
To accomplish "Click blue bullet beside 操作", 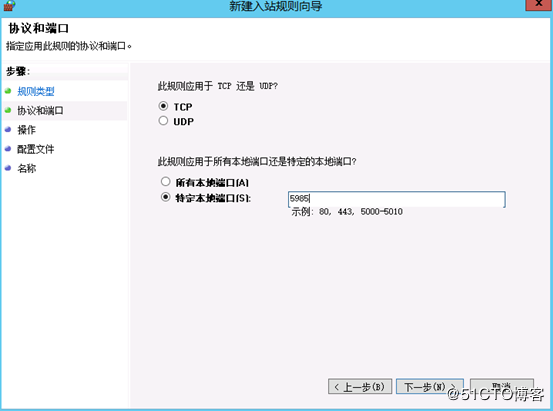I will click(x=8, y=129).
